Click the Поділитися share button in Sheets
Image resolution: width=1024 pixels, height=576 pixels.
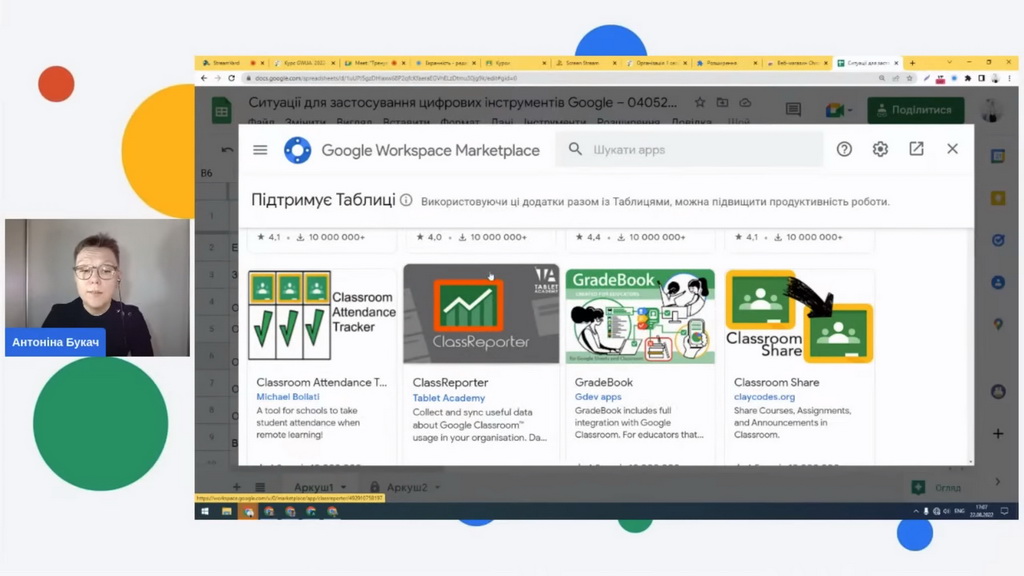click(x=916, y=110)
